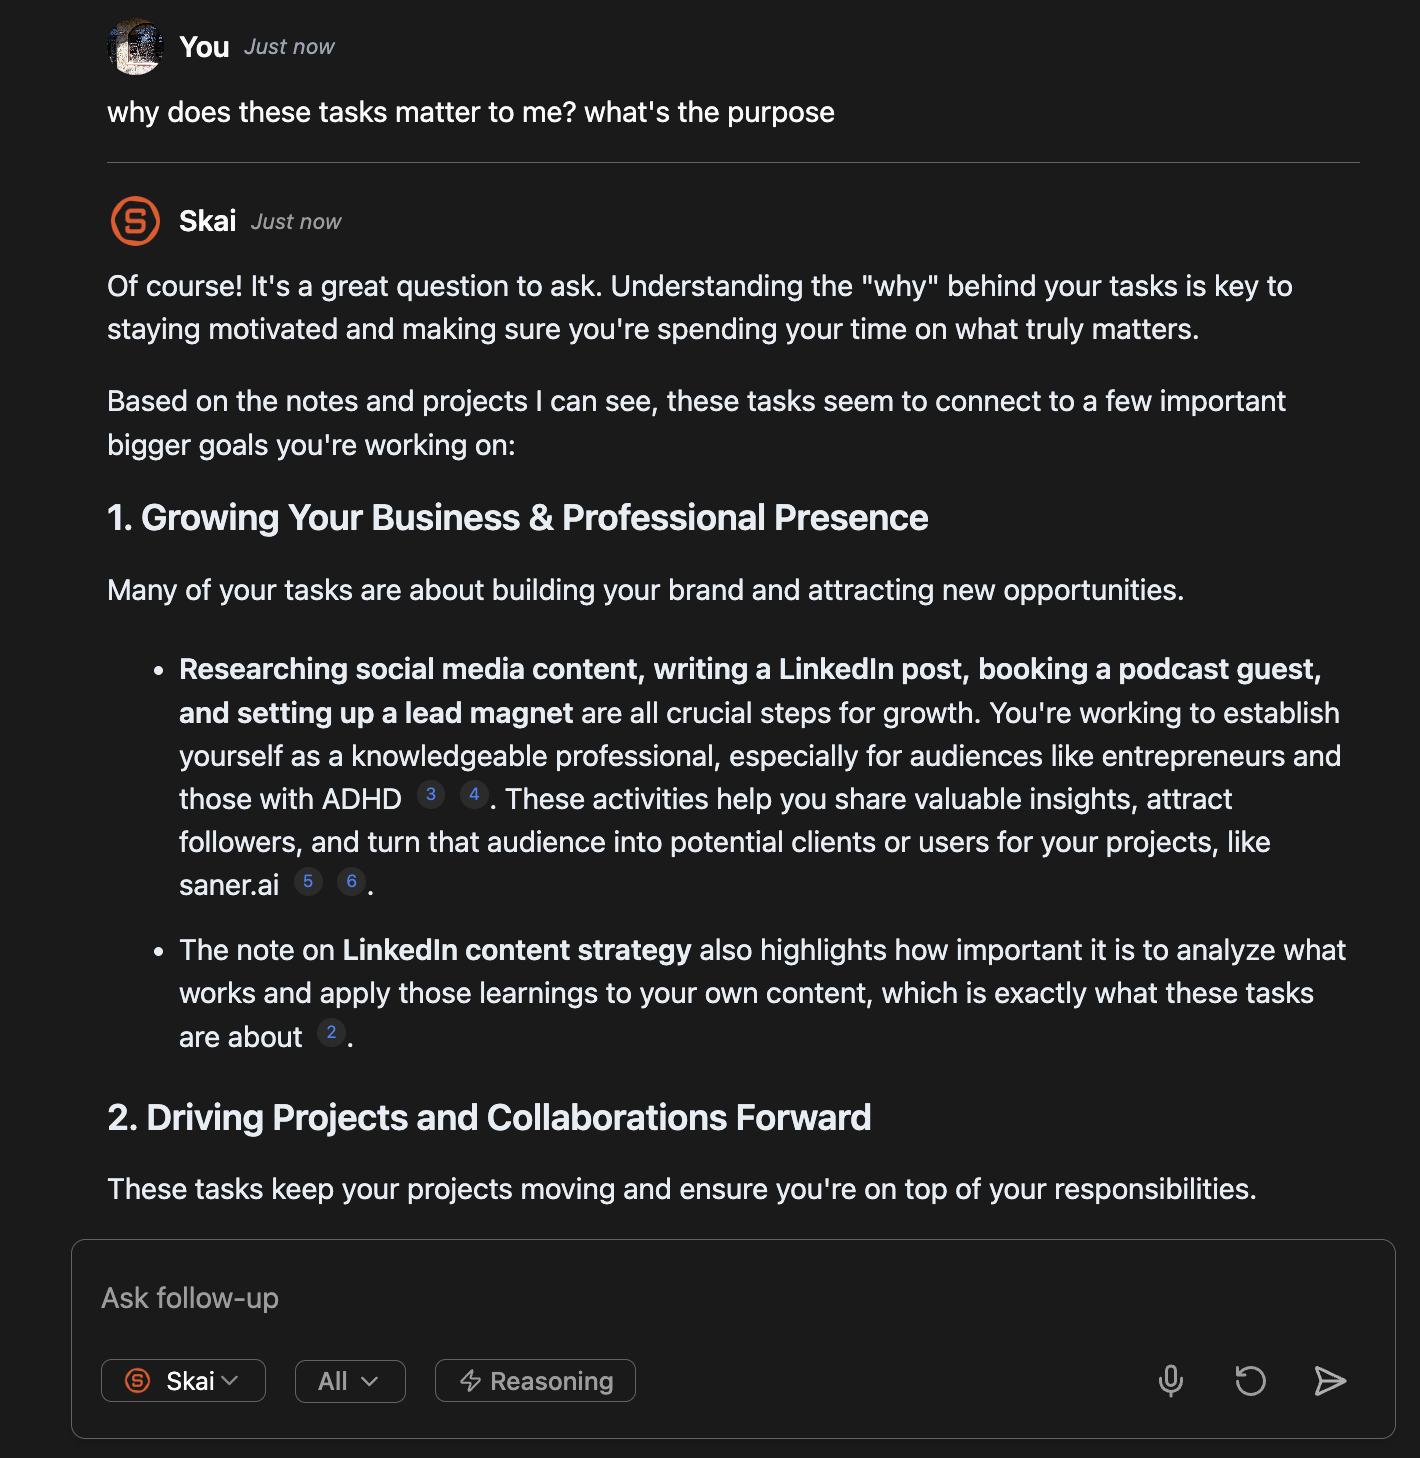
Task: Open the model picker on the Skai button
Action: [183, 1381]
